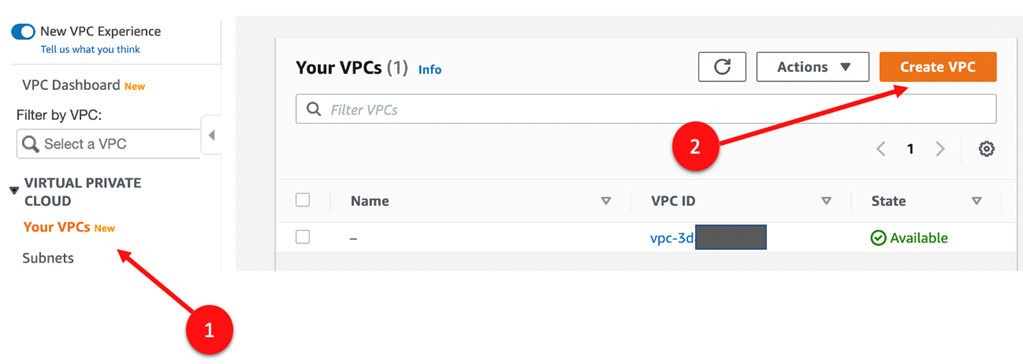Viewport: 1023px width, 364px height.
Task: Open the table preferences gear icon
Action: tap(986, 149)
